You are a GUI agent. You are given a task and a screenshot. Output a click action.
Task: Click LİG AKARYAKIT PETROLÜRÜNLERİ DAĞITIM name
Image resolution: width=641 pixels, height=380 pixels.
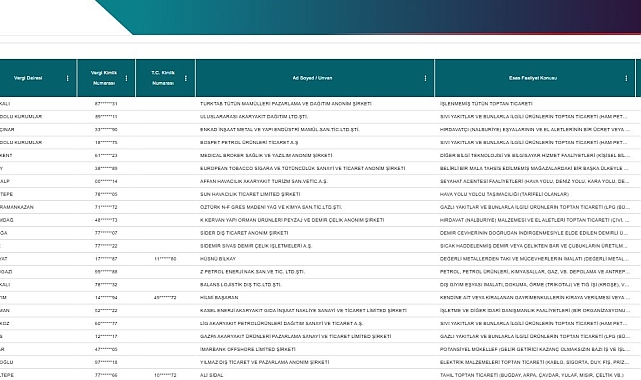281,324
